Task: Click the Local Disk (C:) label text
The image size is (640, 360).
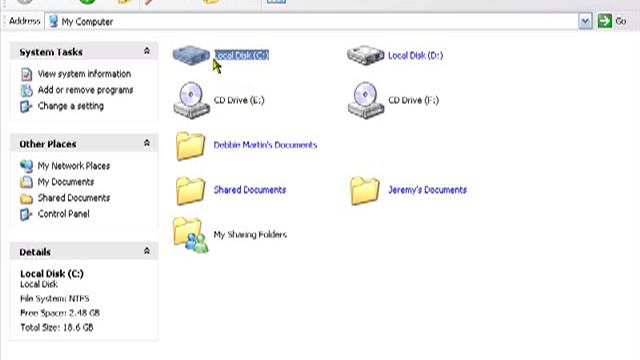Action: pyautogui.click(x=241, y=56)
